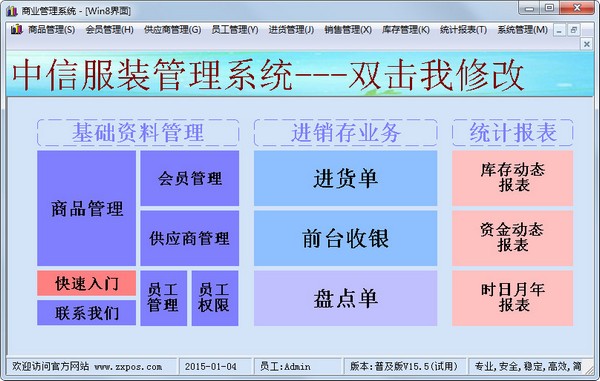This screenshot has height=381, width=600.
Task: Launch 前台收银 cashier tile
Action: (346, 238)
